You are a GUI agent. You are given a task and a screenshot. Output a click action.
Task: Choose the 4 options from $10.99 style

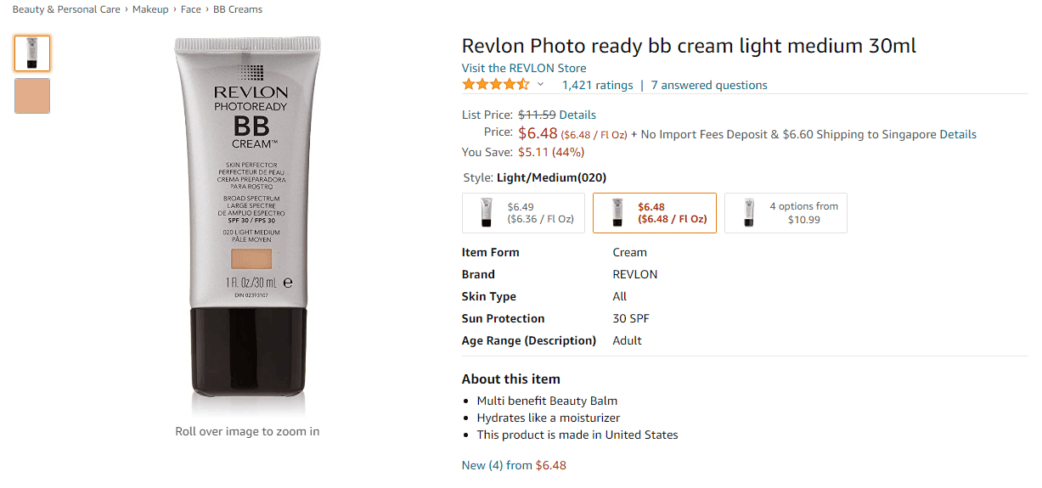click(785, 213)
